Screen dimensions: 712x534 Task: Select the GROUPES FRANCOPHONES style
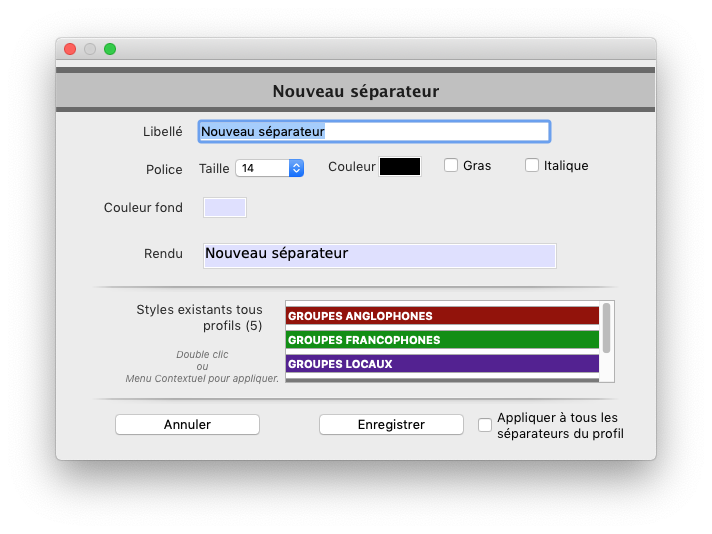(x=442, y=340)
